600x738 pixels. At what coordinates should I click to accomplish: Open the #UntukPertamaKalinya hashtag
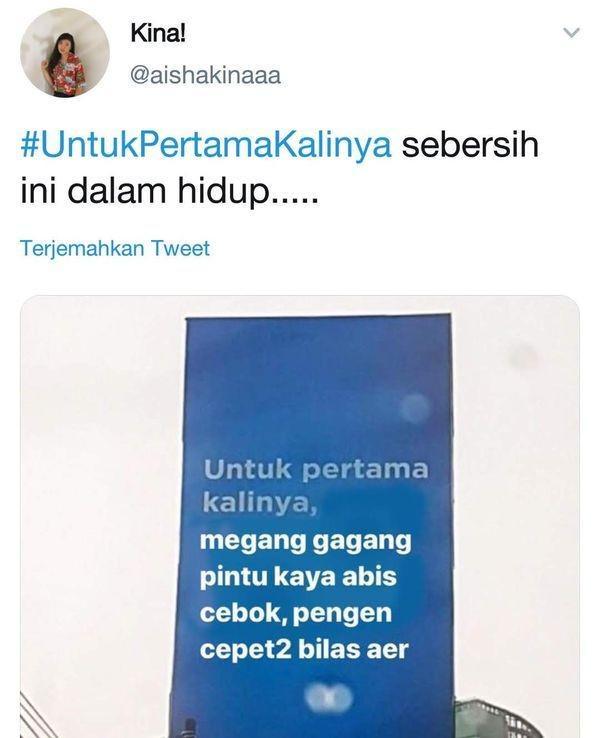pyautogui.click(x=206, y=145)
